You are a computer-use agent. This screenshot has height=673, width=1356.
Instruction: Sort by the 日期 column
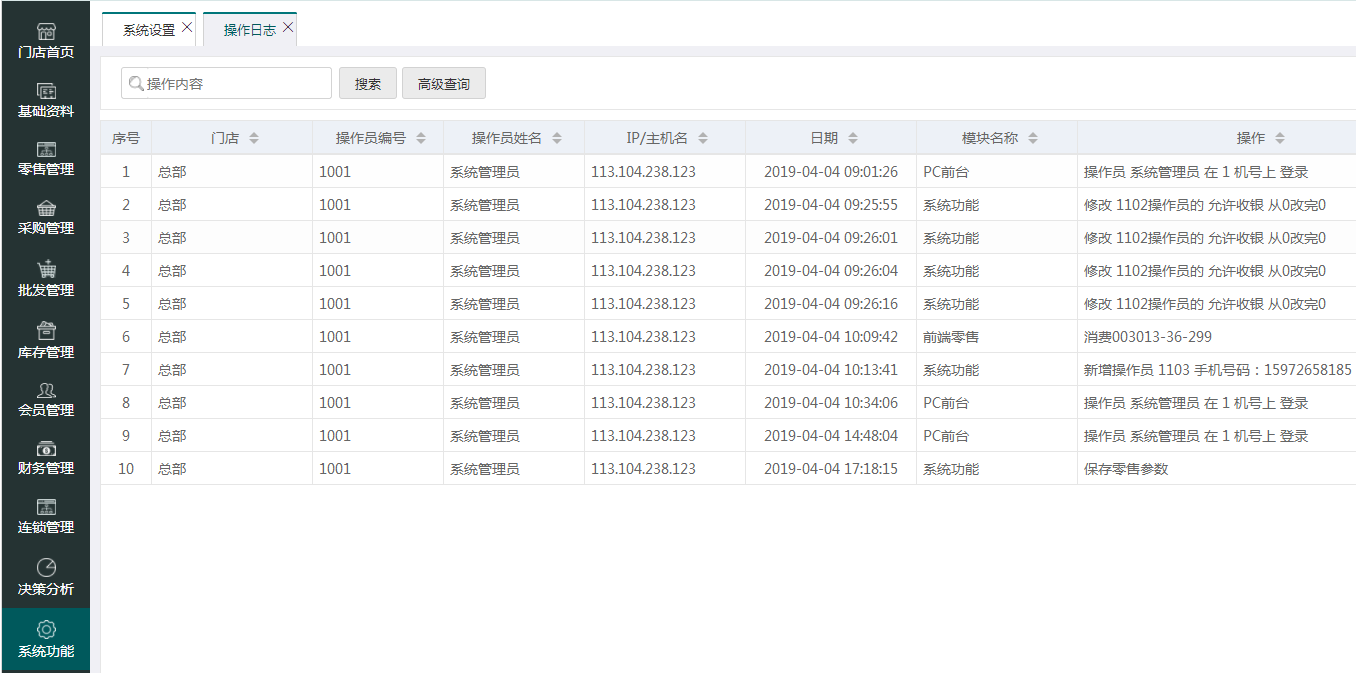[x=852, y=139]
